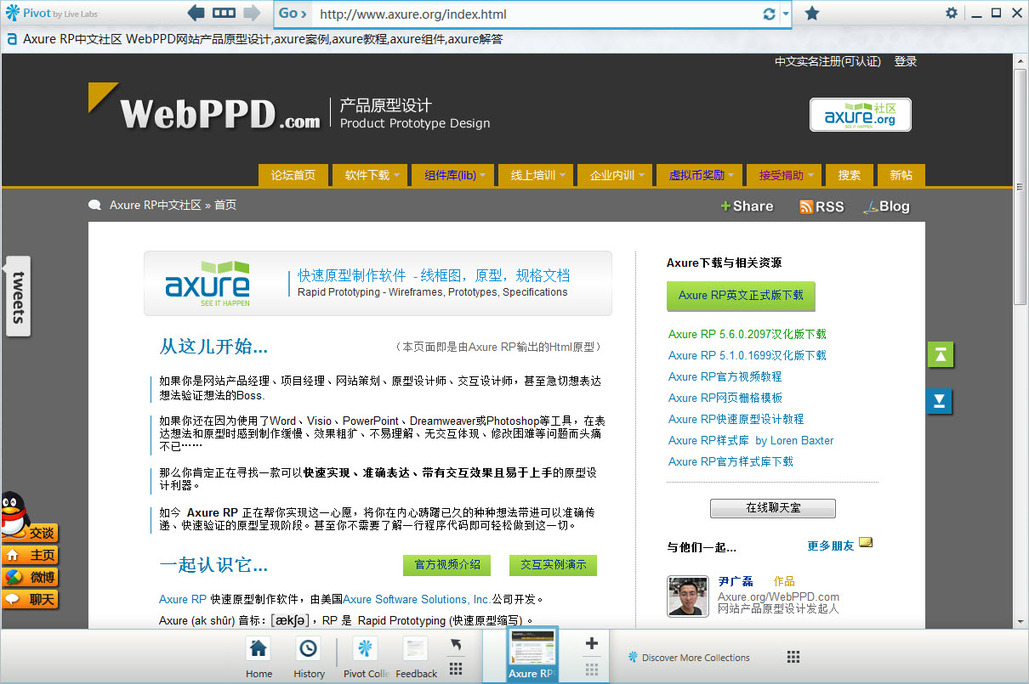Open Pivot Collections in the bottom bar
The width and height of the screenshot is (1029, 684).
coord(366,657)
